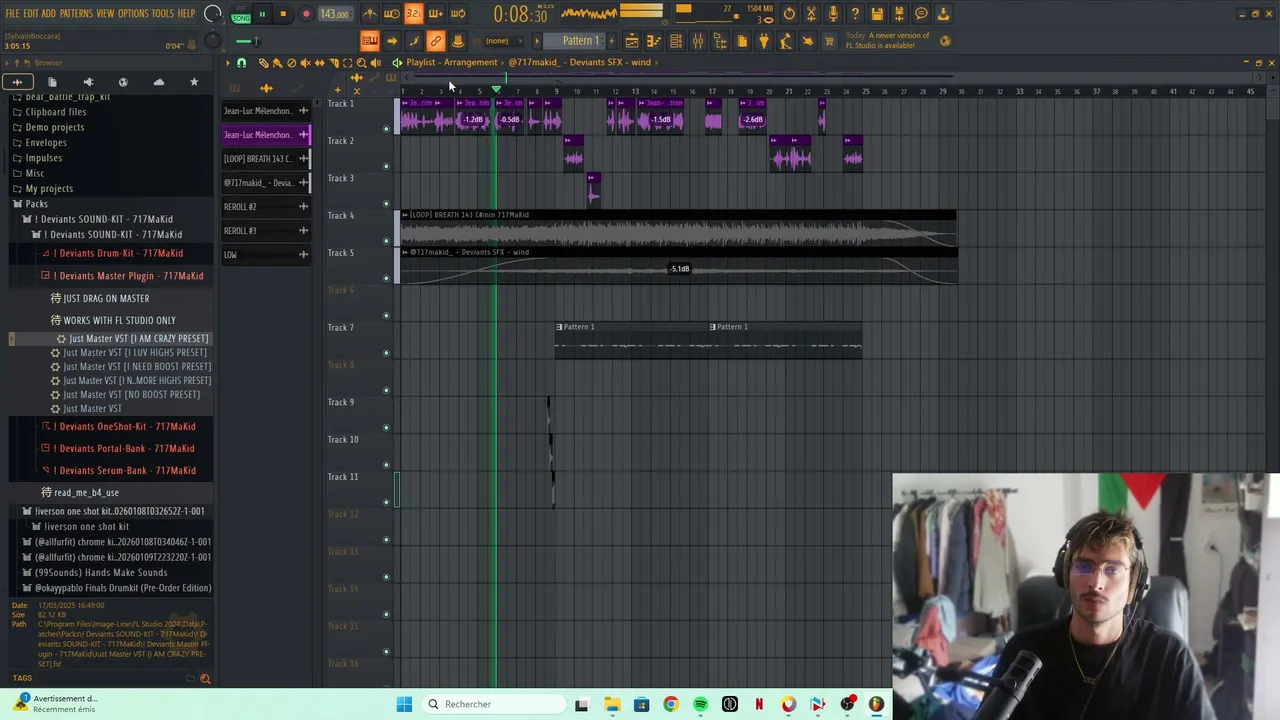Open the Playlist options menu arrow
The width and height of the screenshot is (1280, 720).
coord(228,63)
